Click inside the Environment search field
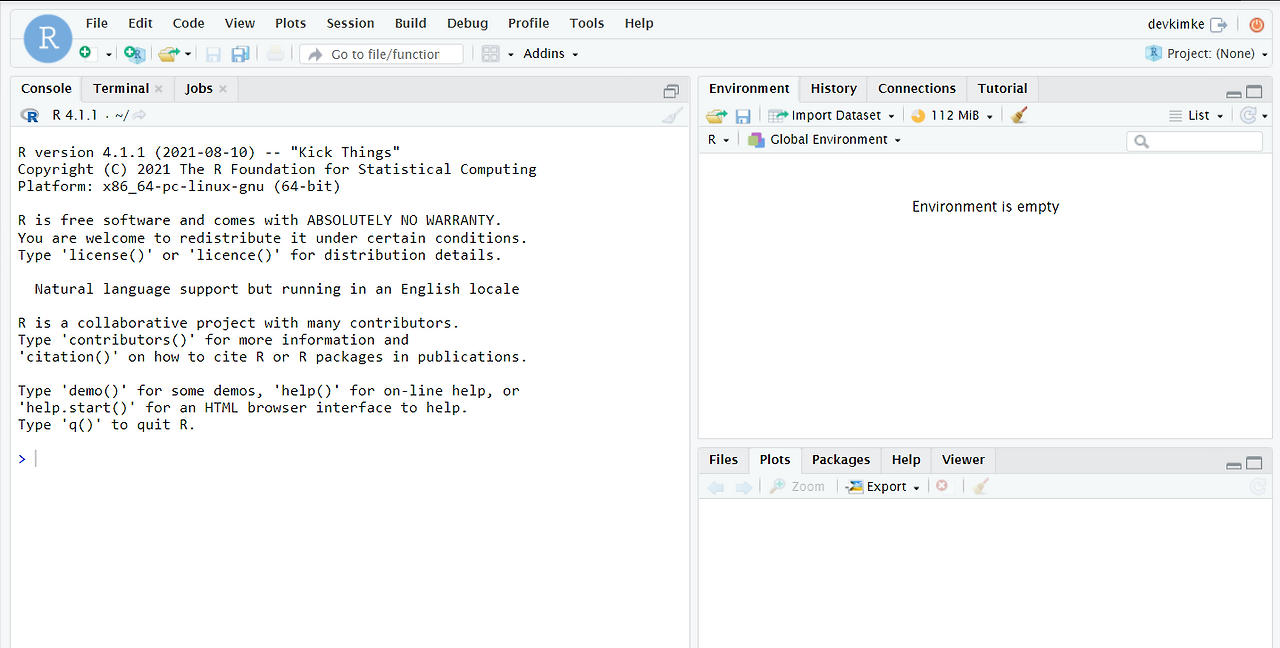This screenshot has width=1280, height=648. click(1194, 141)
